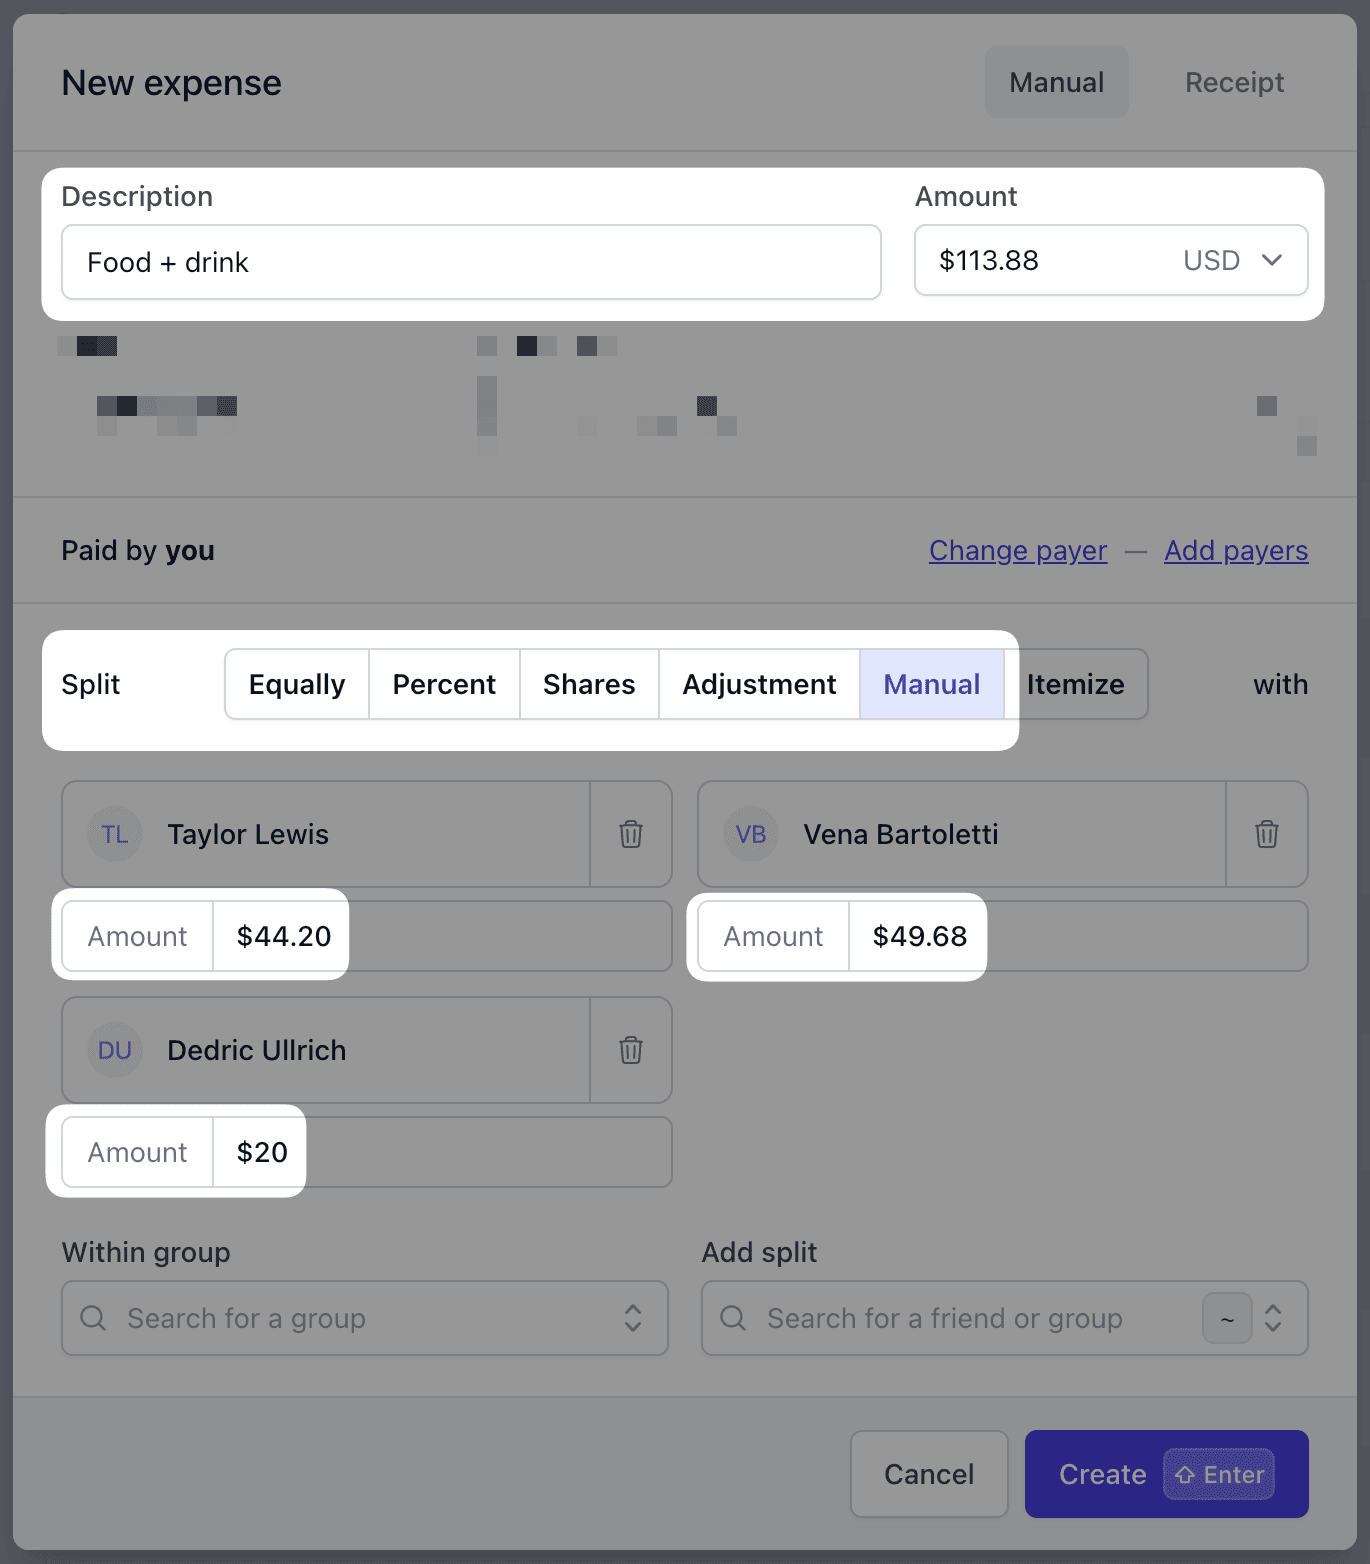Switch split mode to Shares
Image resolution: width=1370 pixels, height=1564 pixels.
pyautogui.click(x=589, y=684)
